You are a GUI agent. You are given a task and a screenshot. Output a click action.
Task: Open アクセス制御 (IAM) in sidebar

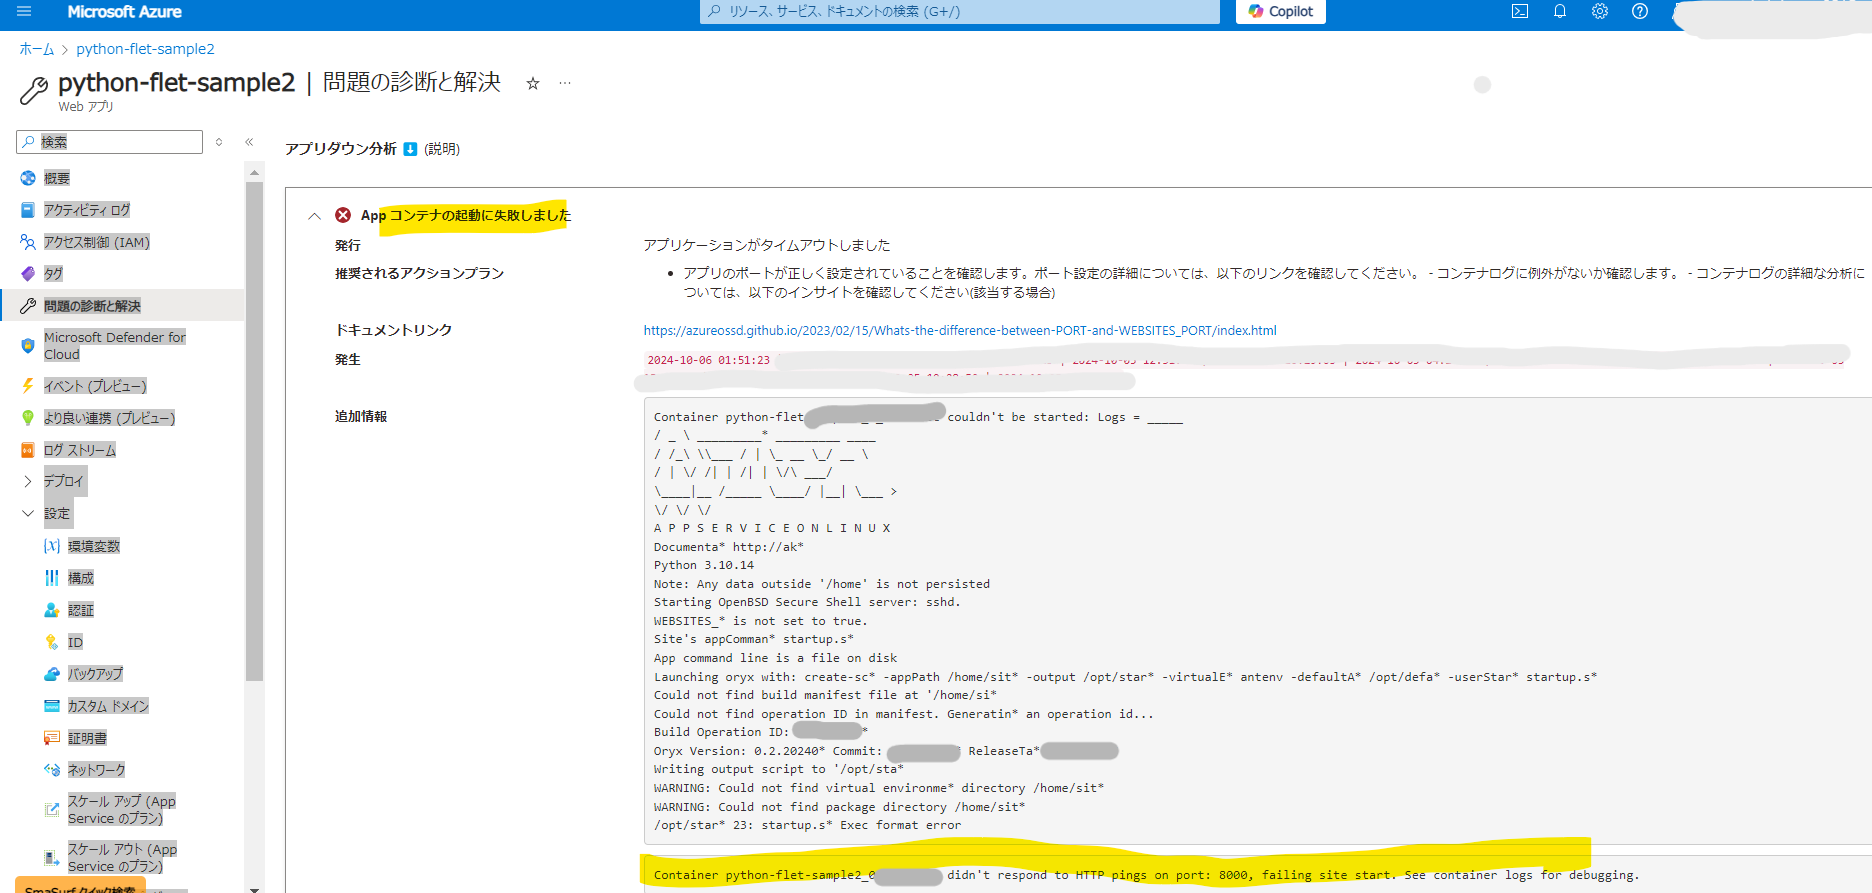(97, 242)
